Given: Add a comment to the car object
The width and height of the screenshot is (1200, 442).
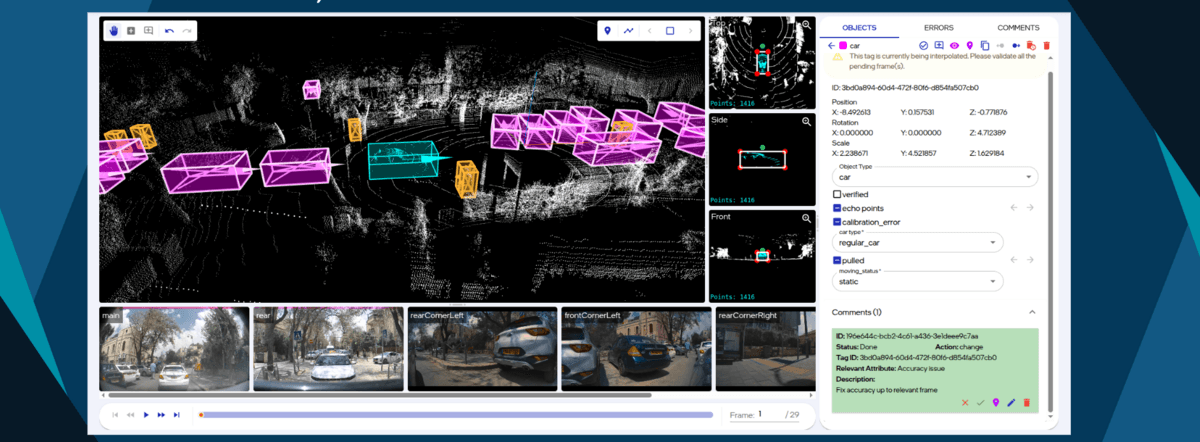Looking at the screenshot, I should (939, 45).
